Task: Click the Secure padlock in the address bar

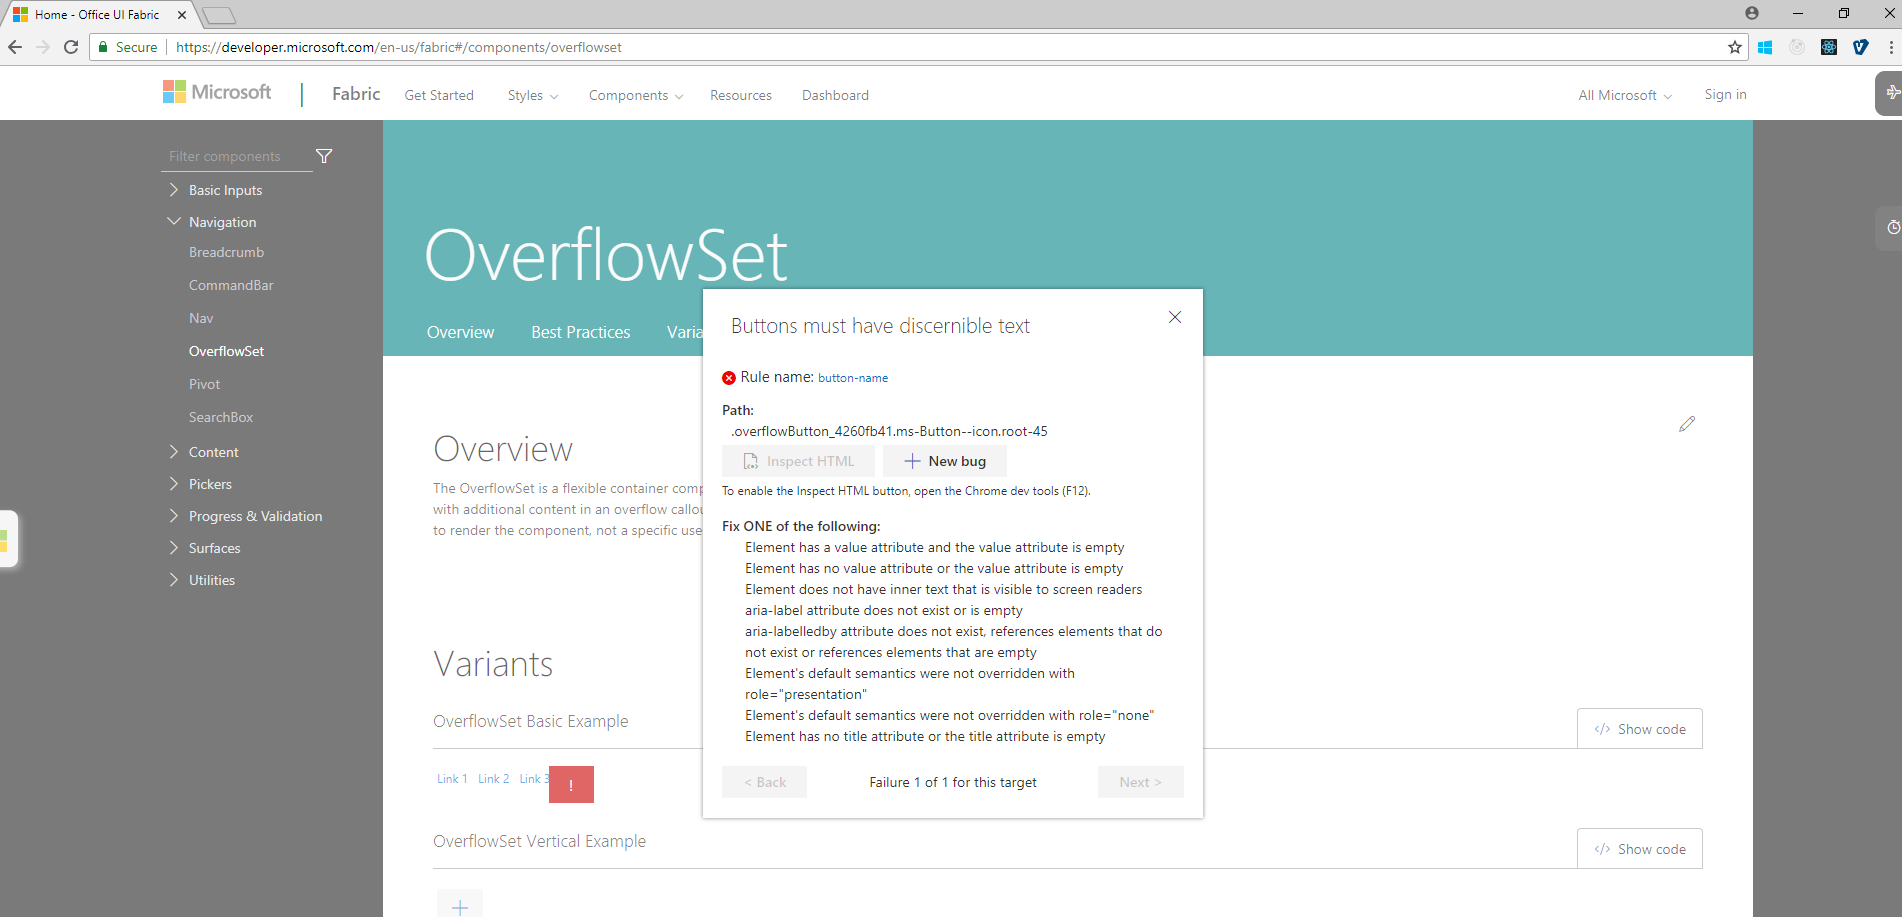Action: click(x=103, y=46)
